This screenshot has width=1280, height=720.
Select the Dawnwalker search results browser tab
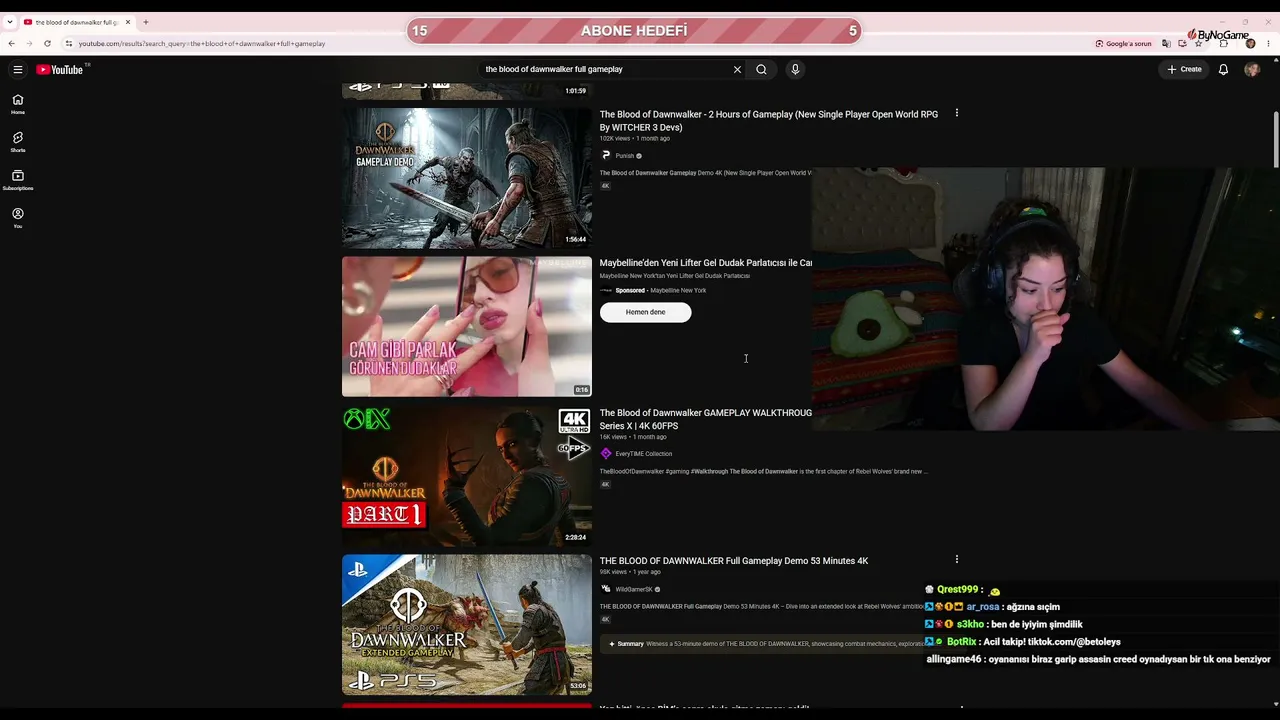pyautogui.click(x=76, y=22)
